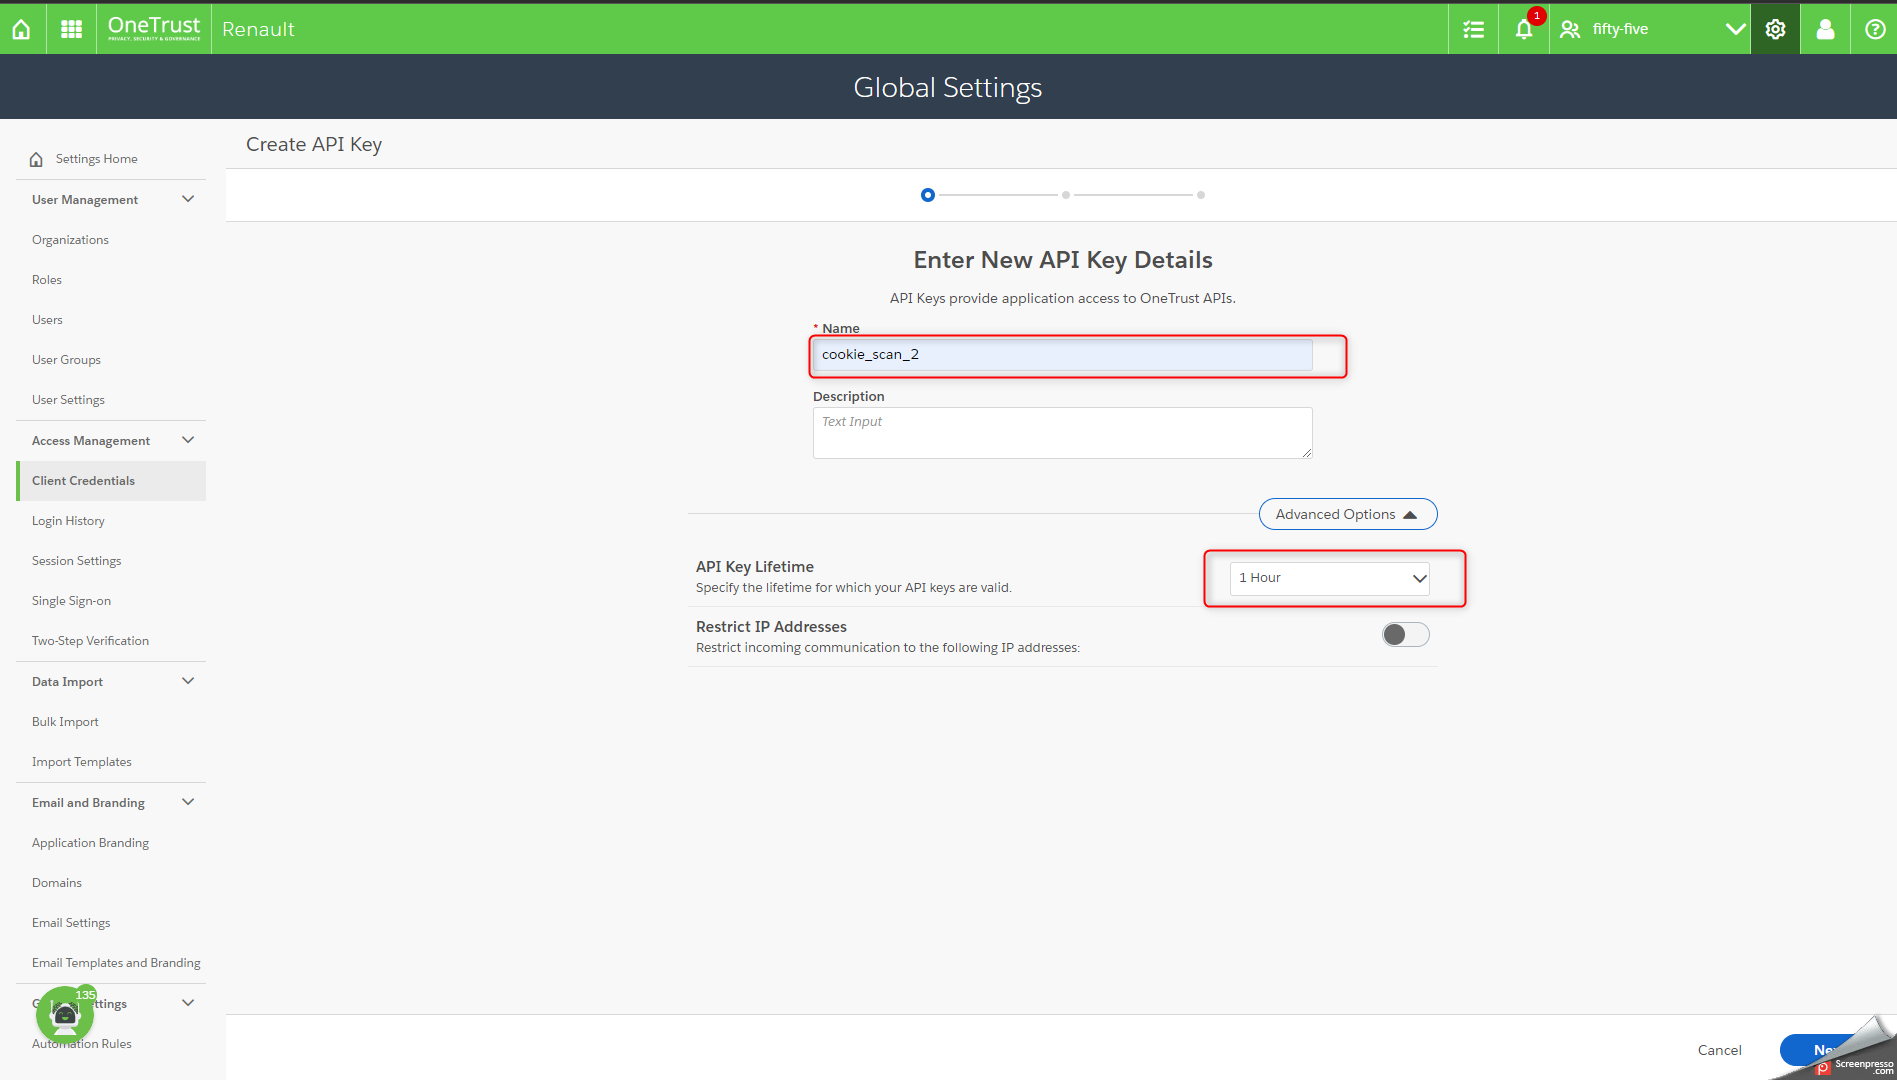Click the second wizard step dot
1897x1080 pixels.
coord(1066,195)
